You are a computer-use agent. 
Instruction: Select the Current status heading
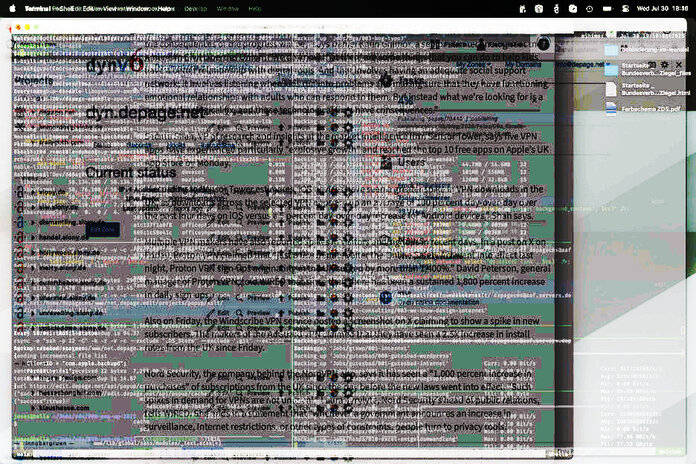coord(130,172)
